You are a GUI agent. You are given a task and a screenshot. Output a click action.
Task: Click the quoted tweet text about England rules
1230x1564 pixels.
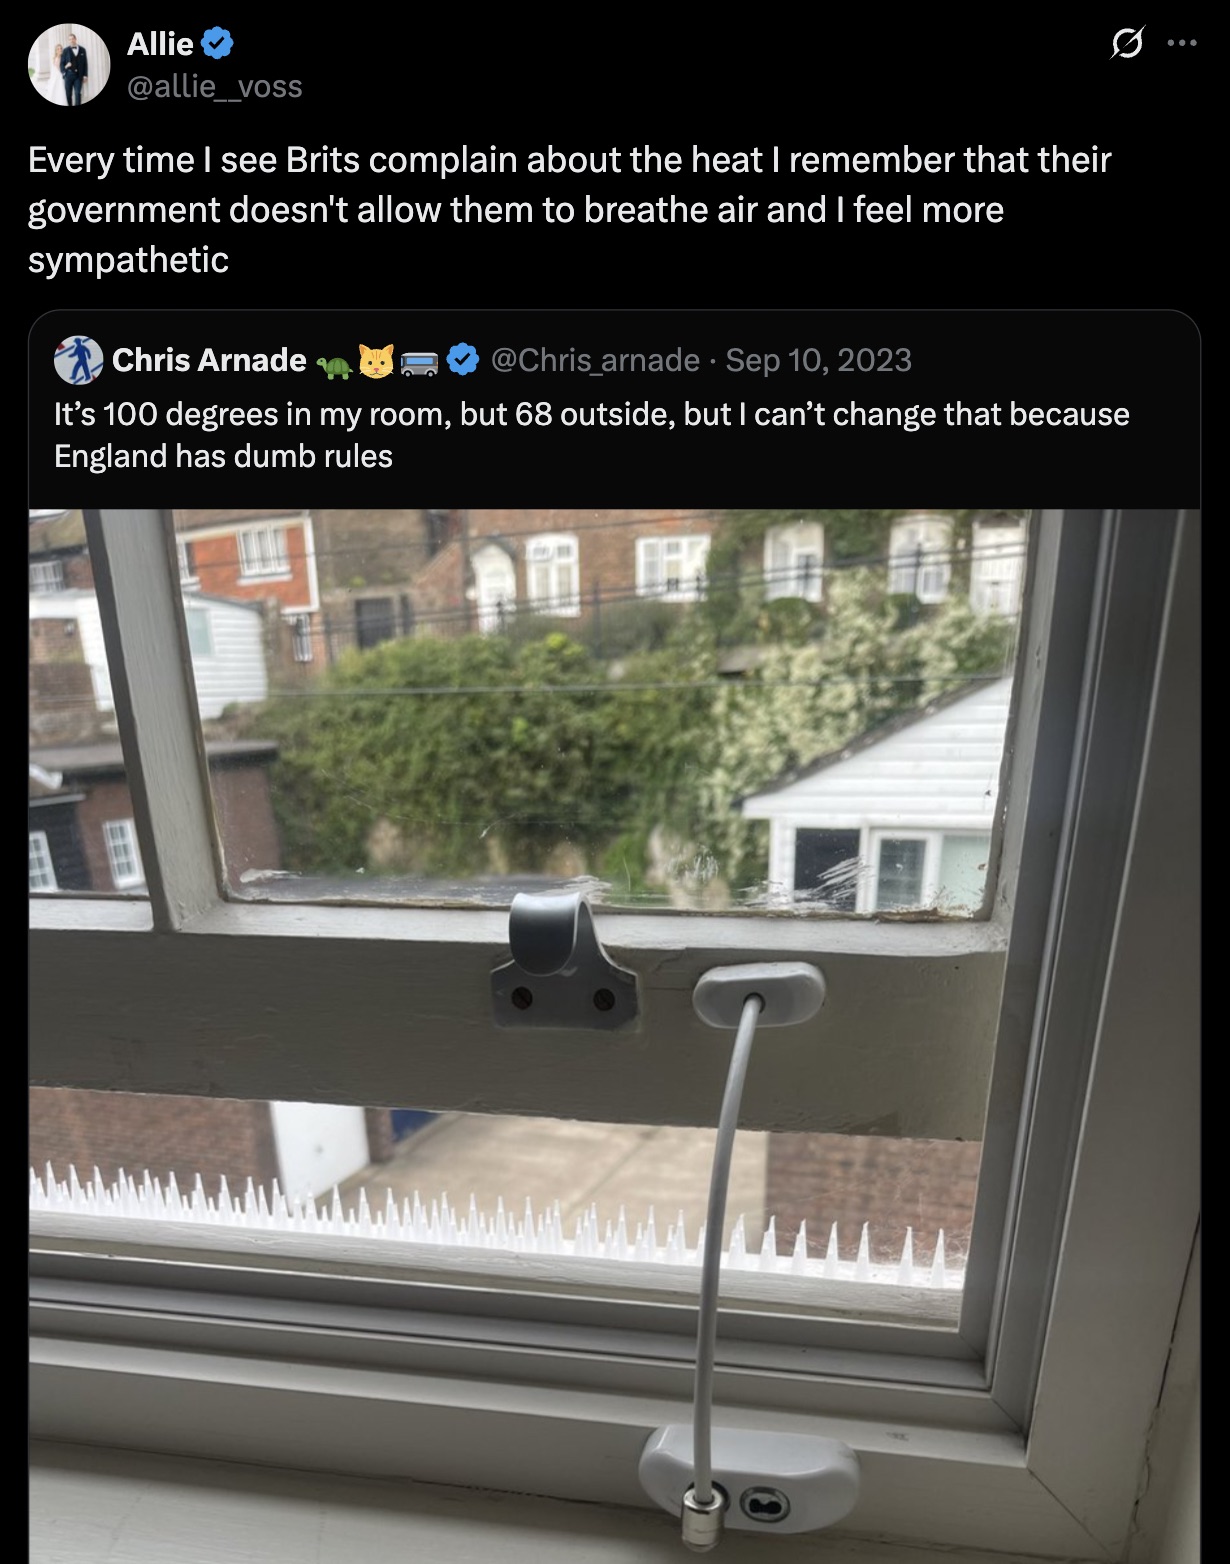tap(592, 435)
